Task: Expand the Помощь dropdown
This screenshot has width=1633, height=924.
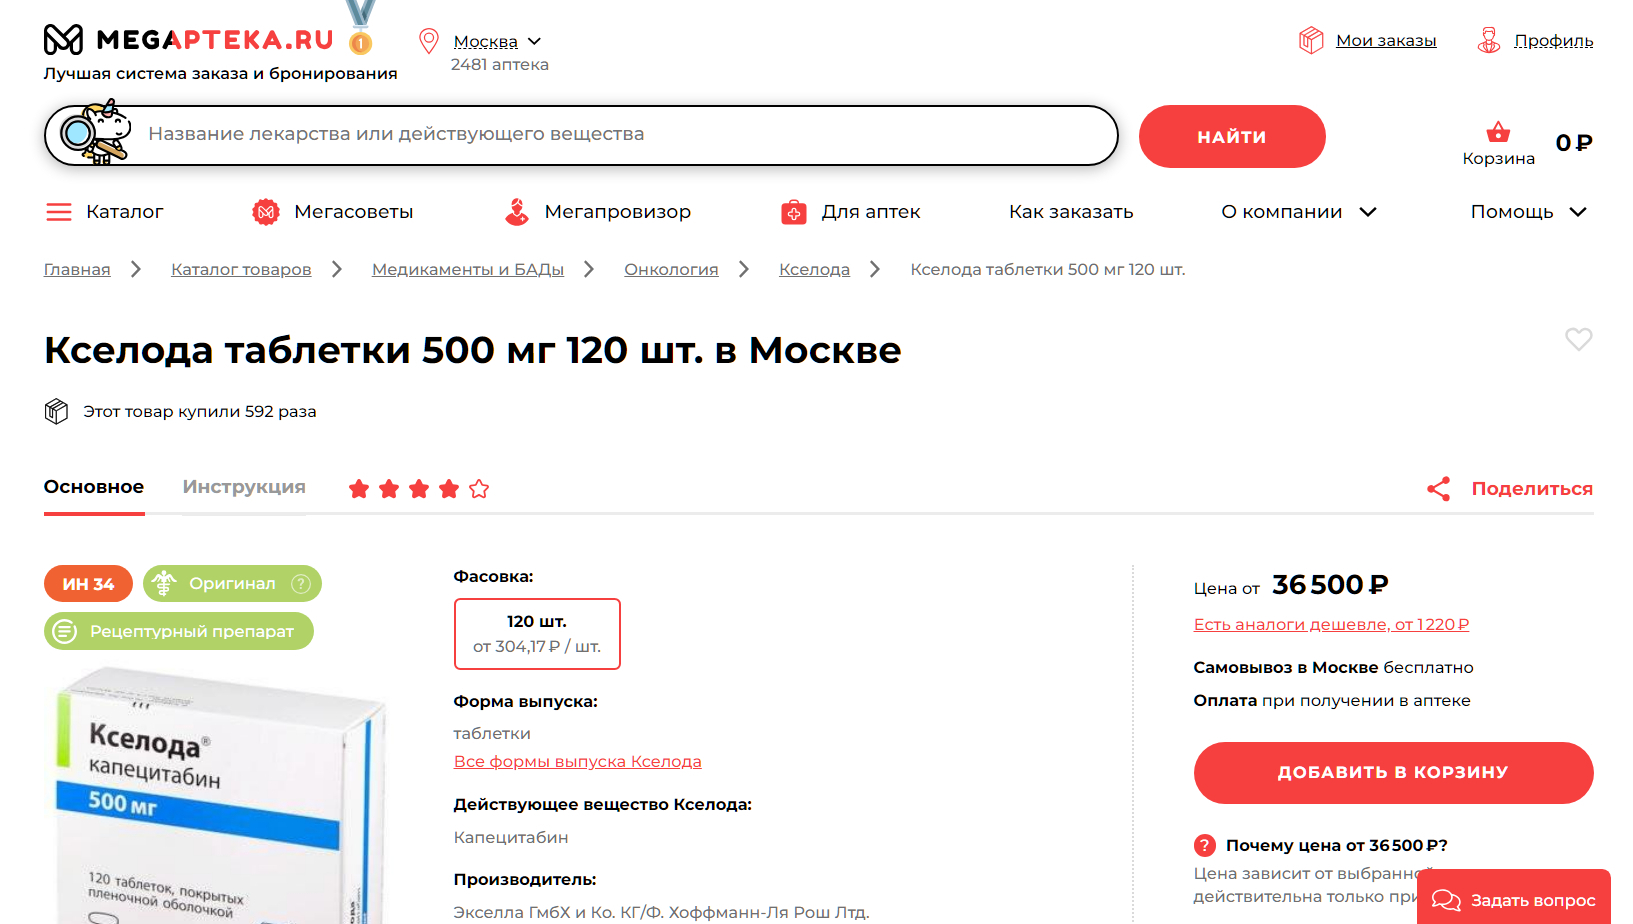Action: 1528,212
